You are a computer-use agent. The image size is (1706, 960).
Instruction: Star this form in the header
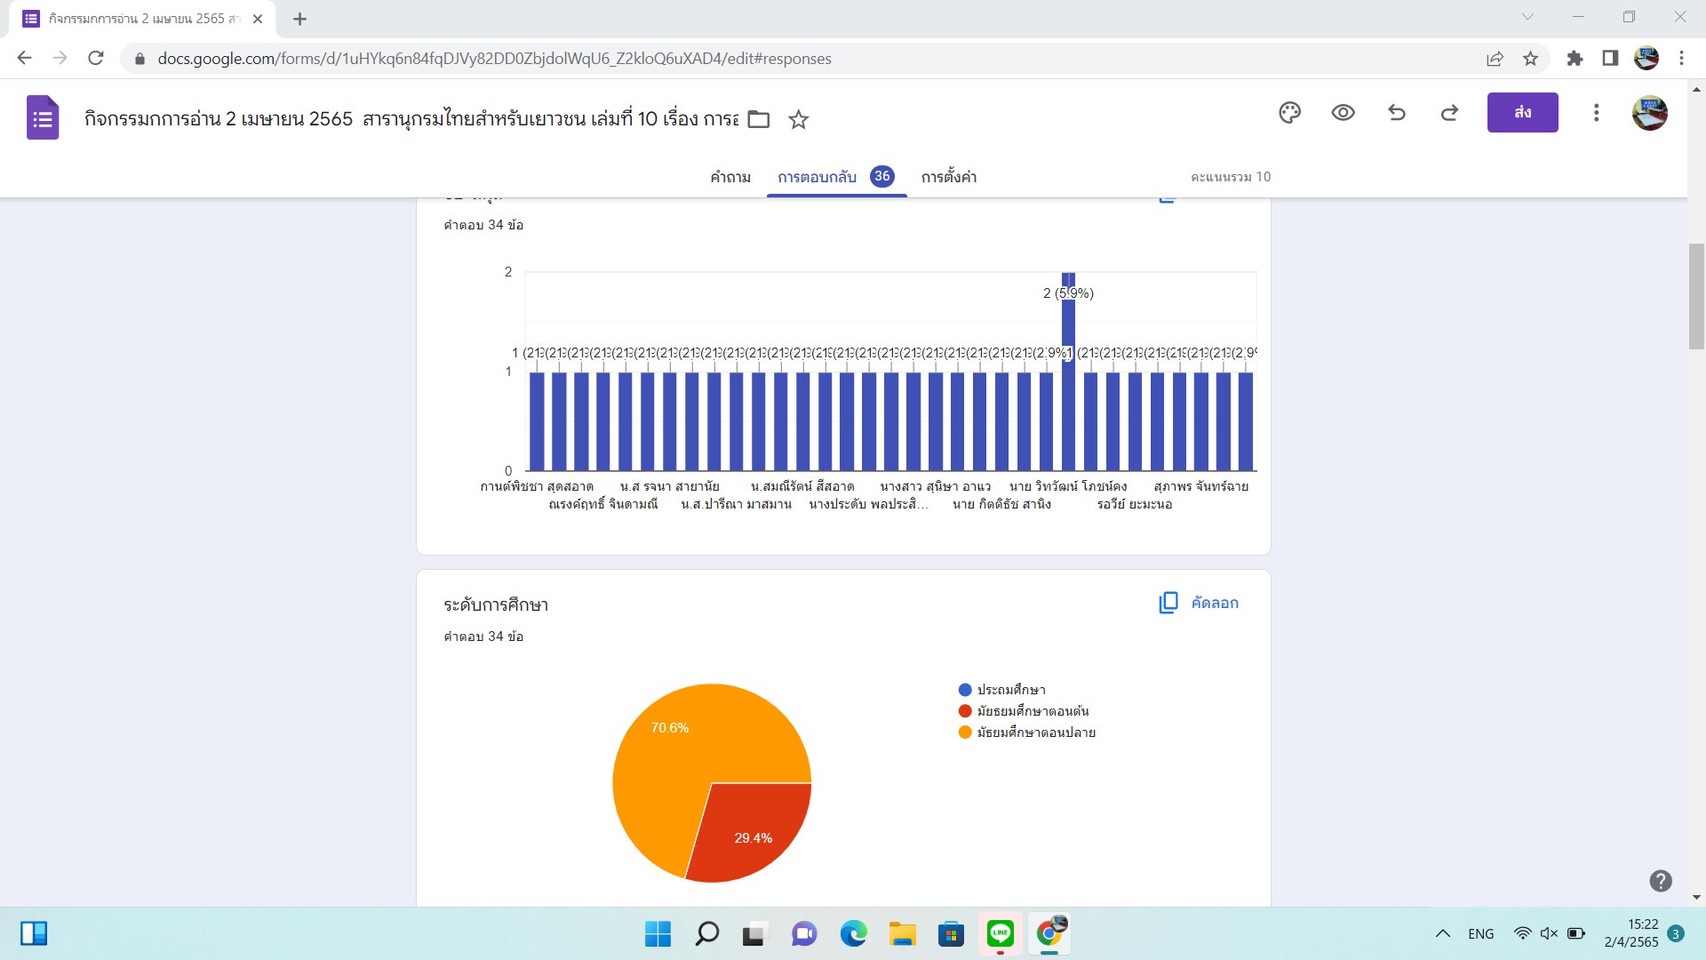point(798,120)
